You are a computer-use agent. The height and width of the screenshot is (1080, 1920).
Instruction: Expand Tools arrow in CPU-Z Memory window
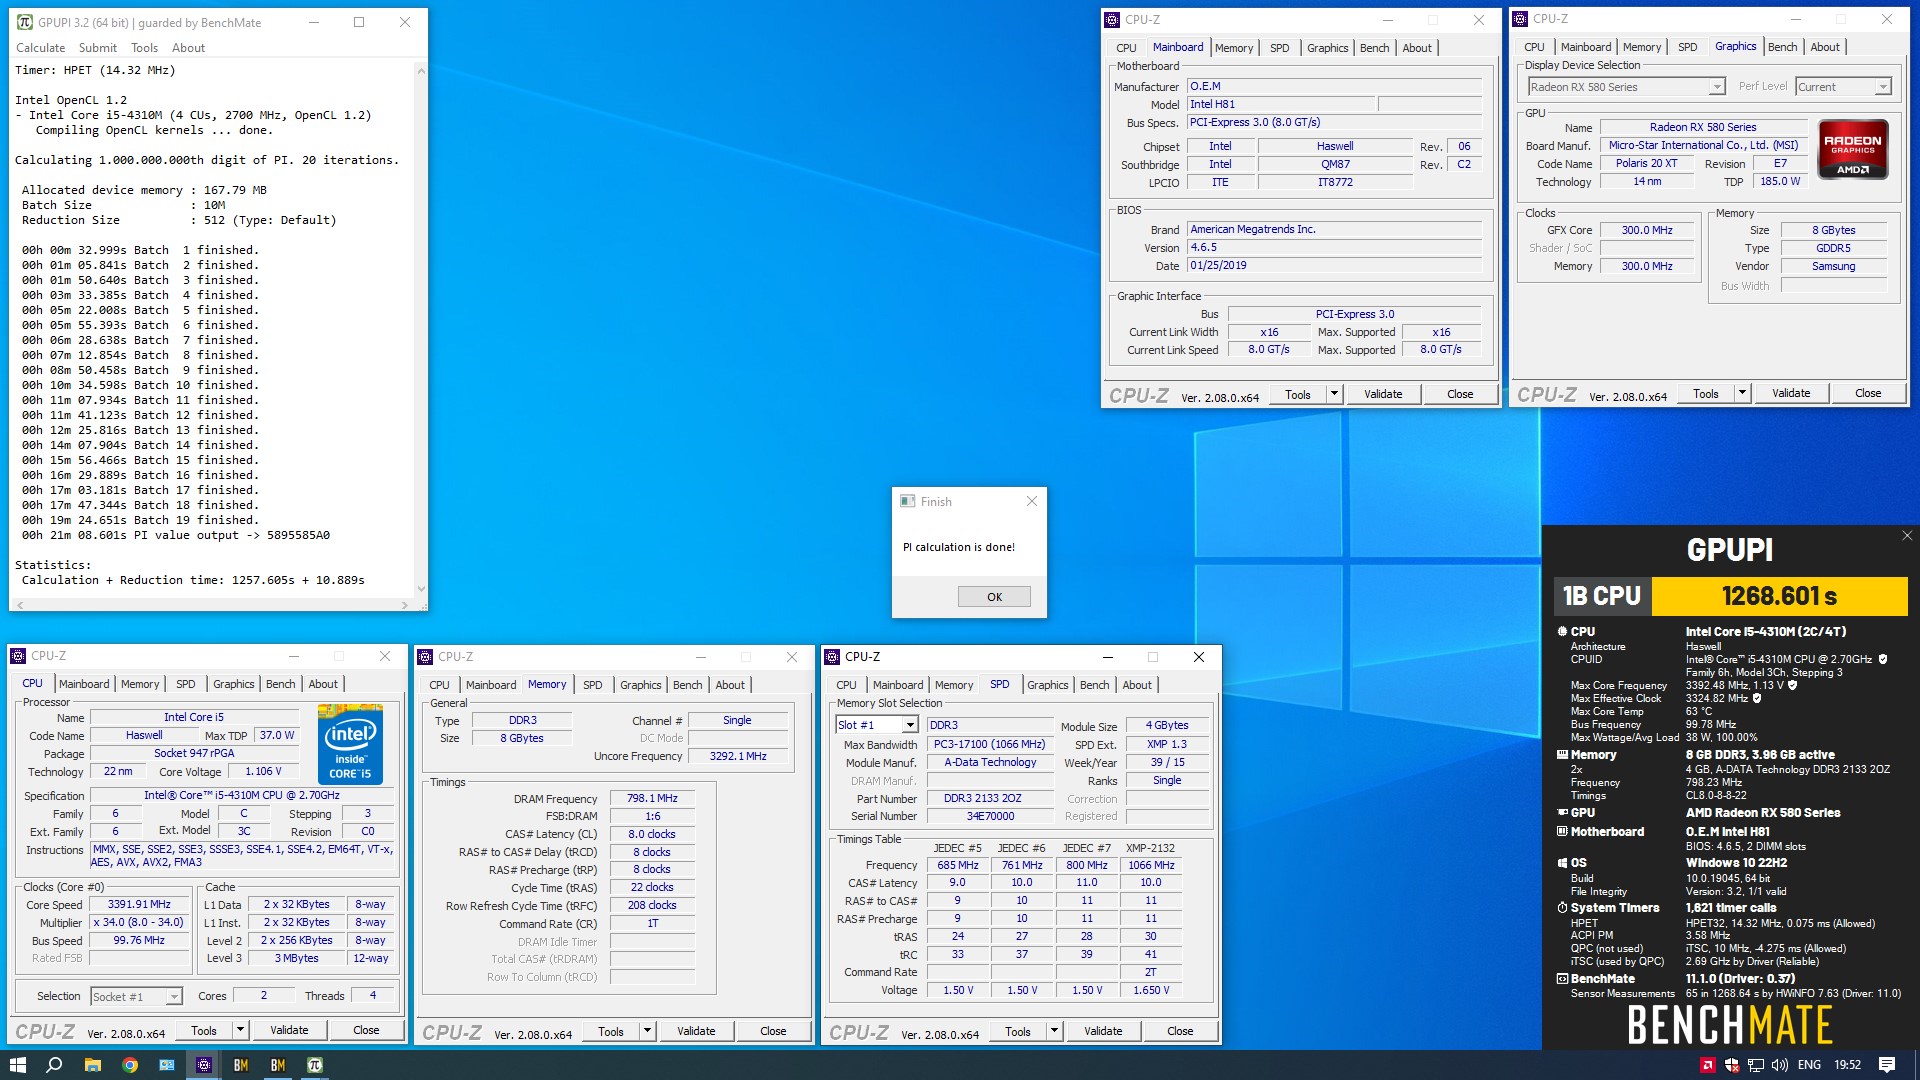click(647, 1031)
